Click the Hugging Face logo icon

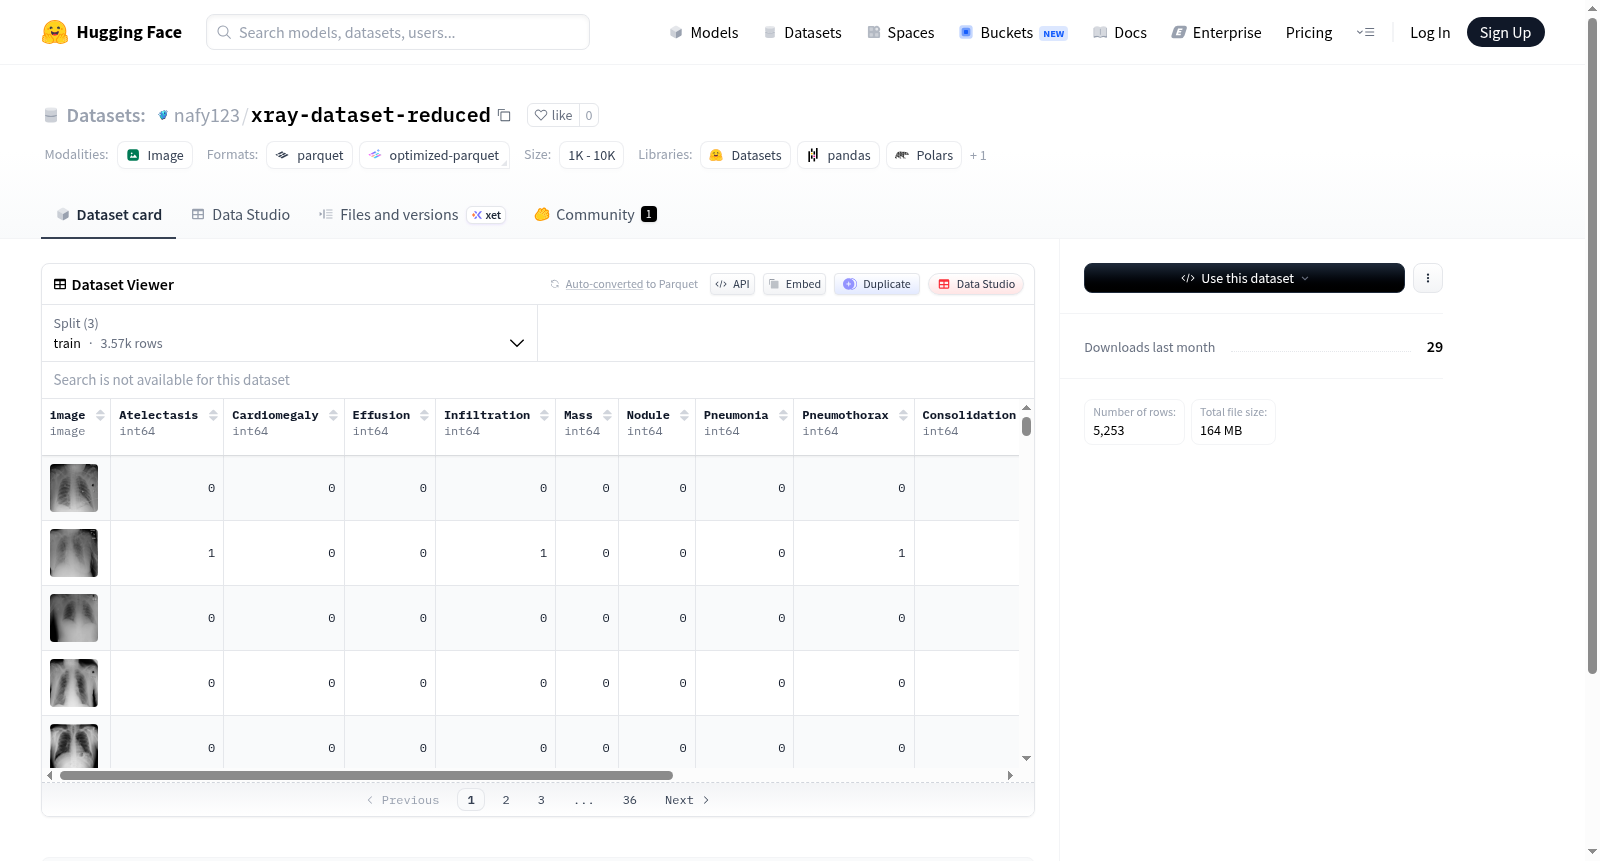[55, 32]
